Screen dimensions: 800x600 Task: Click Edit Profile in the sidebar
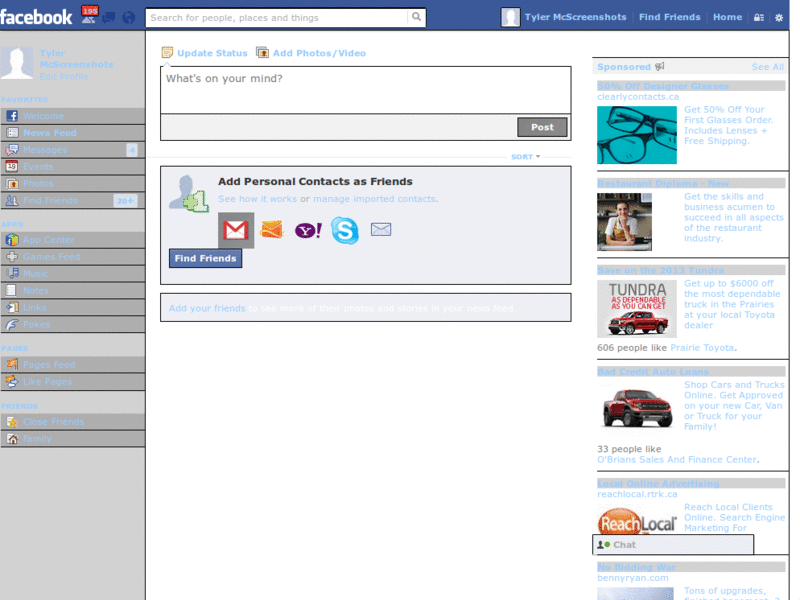click(64, 77)
